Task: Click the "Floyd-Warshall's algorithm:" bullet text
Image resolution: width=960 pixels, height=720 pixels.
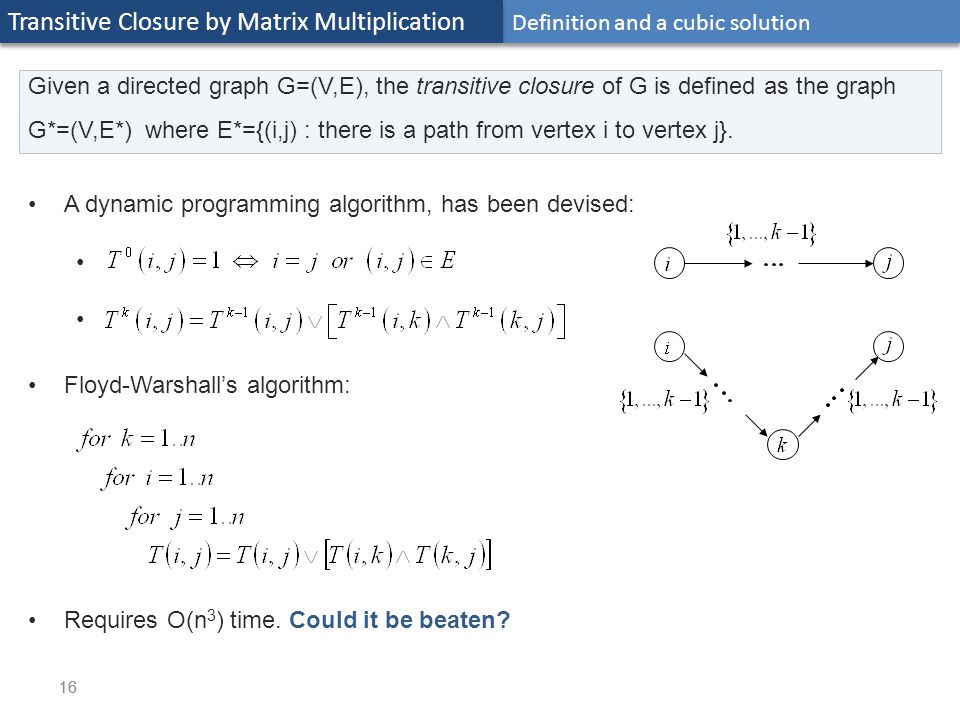Action: 207,385
